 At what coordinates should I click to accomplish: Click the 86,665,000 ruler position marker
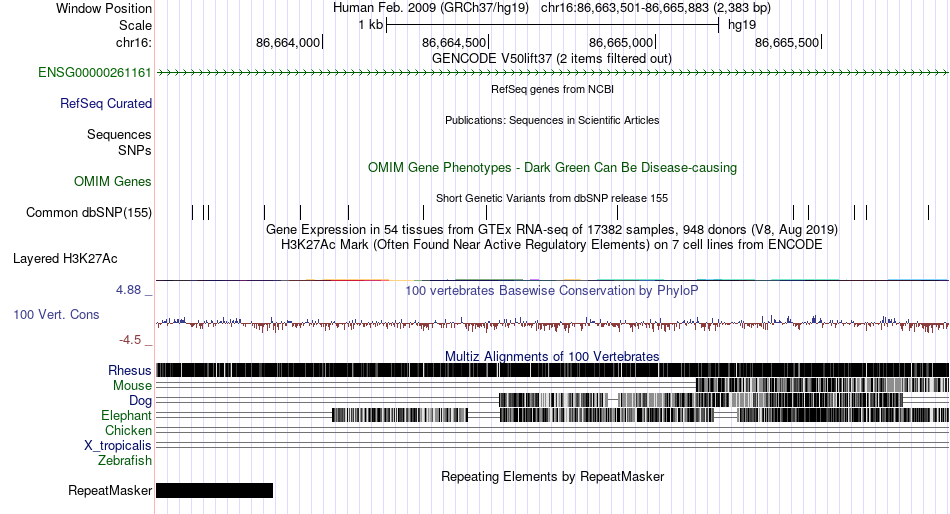coord(621,42)
